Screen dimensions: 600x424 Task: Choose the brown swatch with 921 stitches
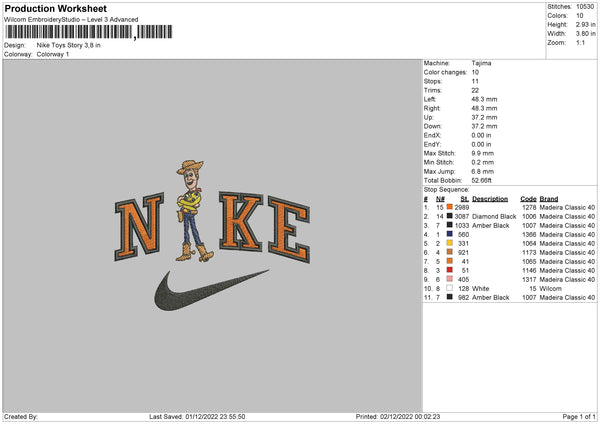[450, 252]
